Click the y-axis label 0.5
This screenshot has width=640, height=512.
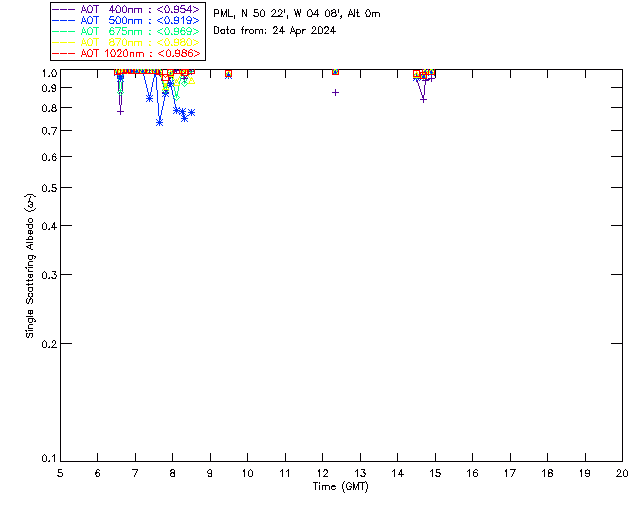pos(49,188)
